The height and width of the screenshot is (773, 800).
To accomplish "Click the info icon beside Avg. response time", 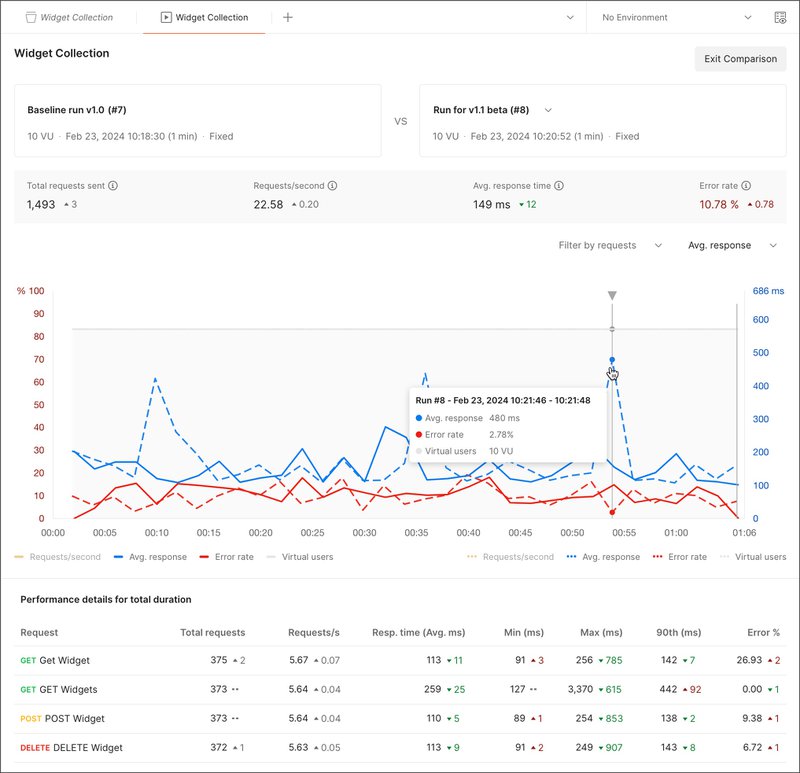I will [560, 185].
